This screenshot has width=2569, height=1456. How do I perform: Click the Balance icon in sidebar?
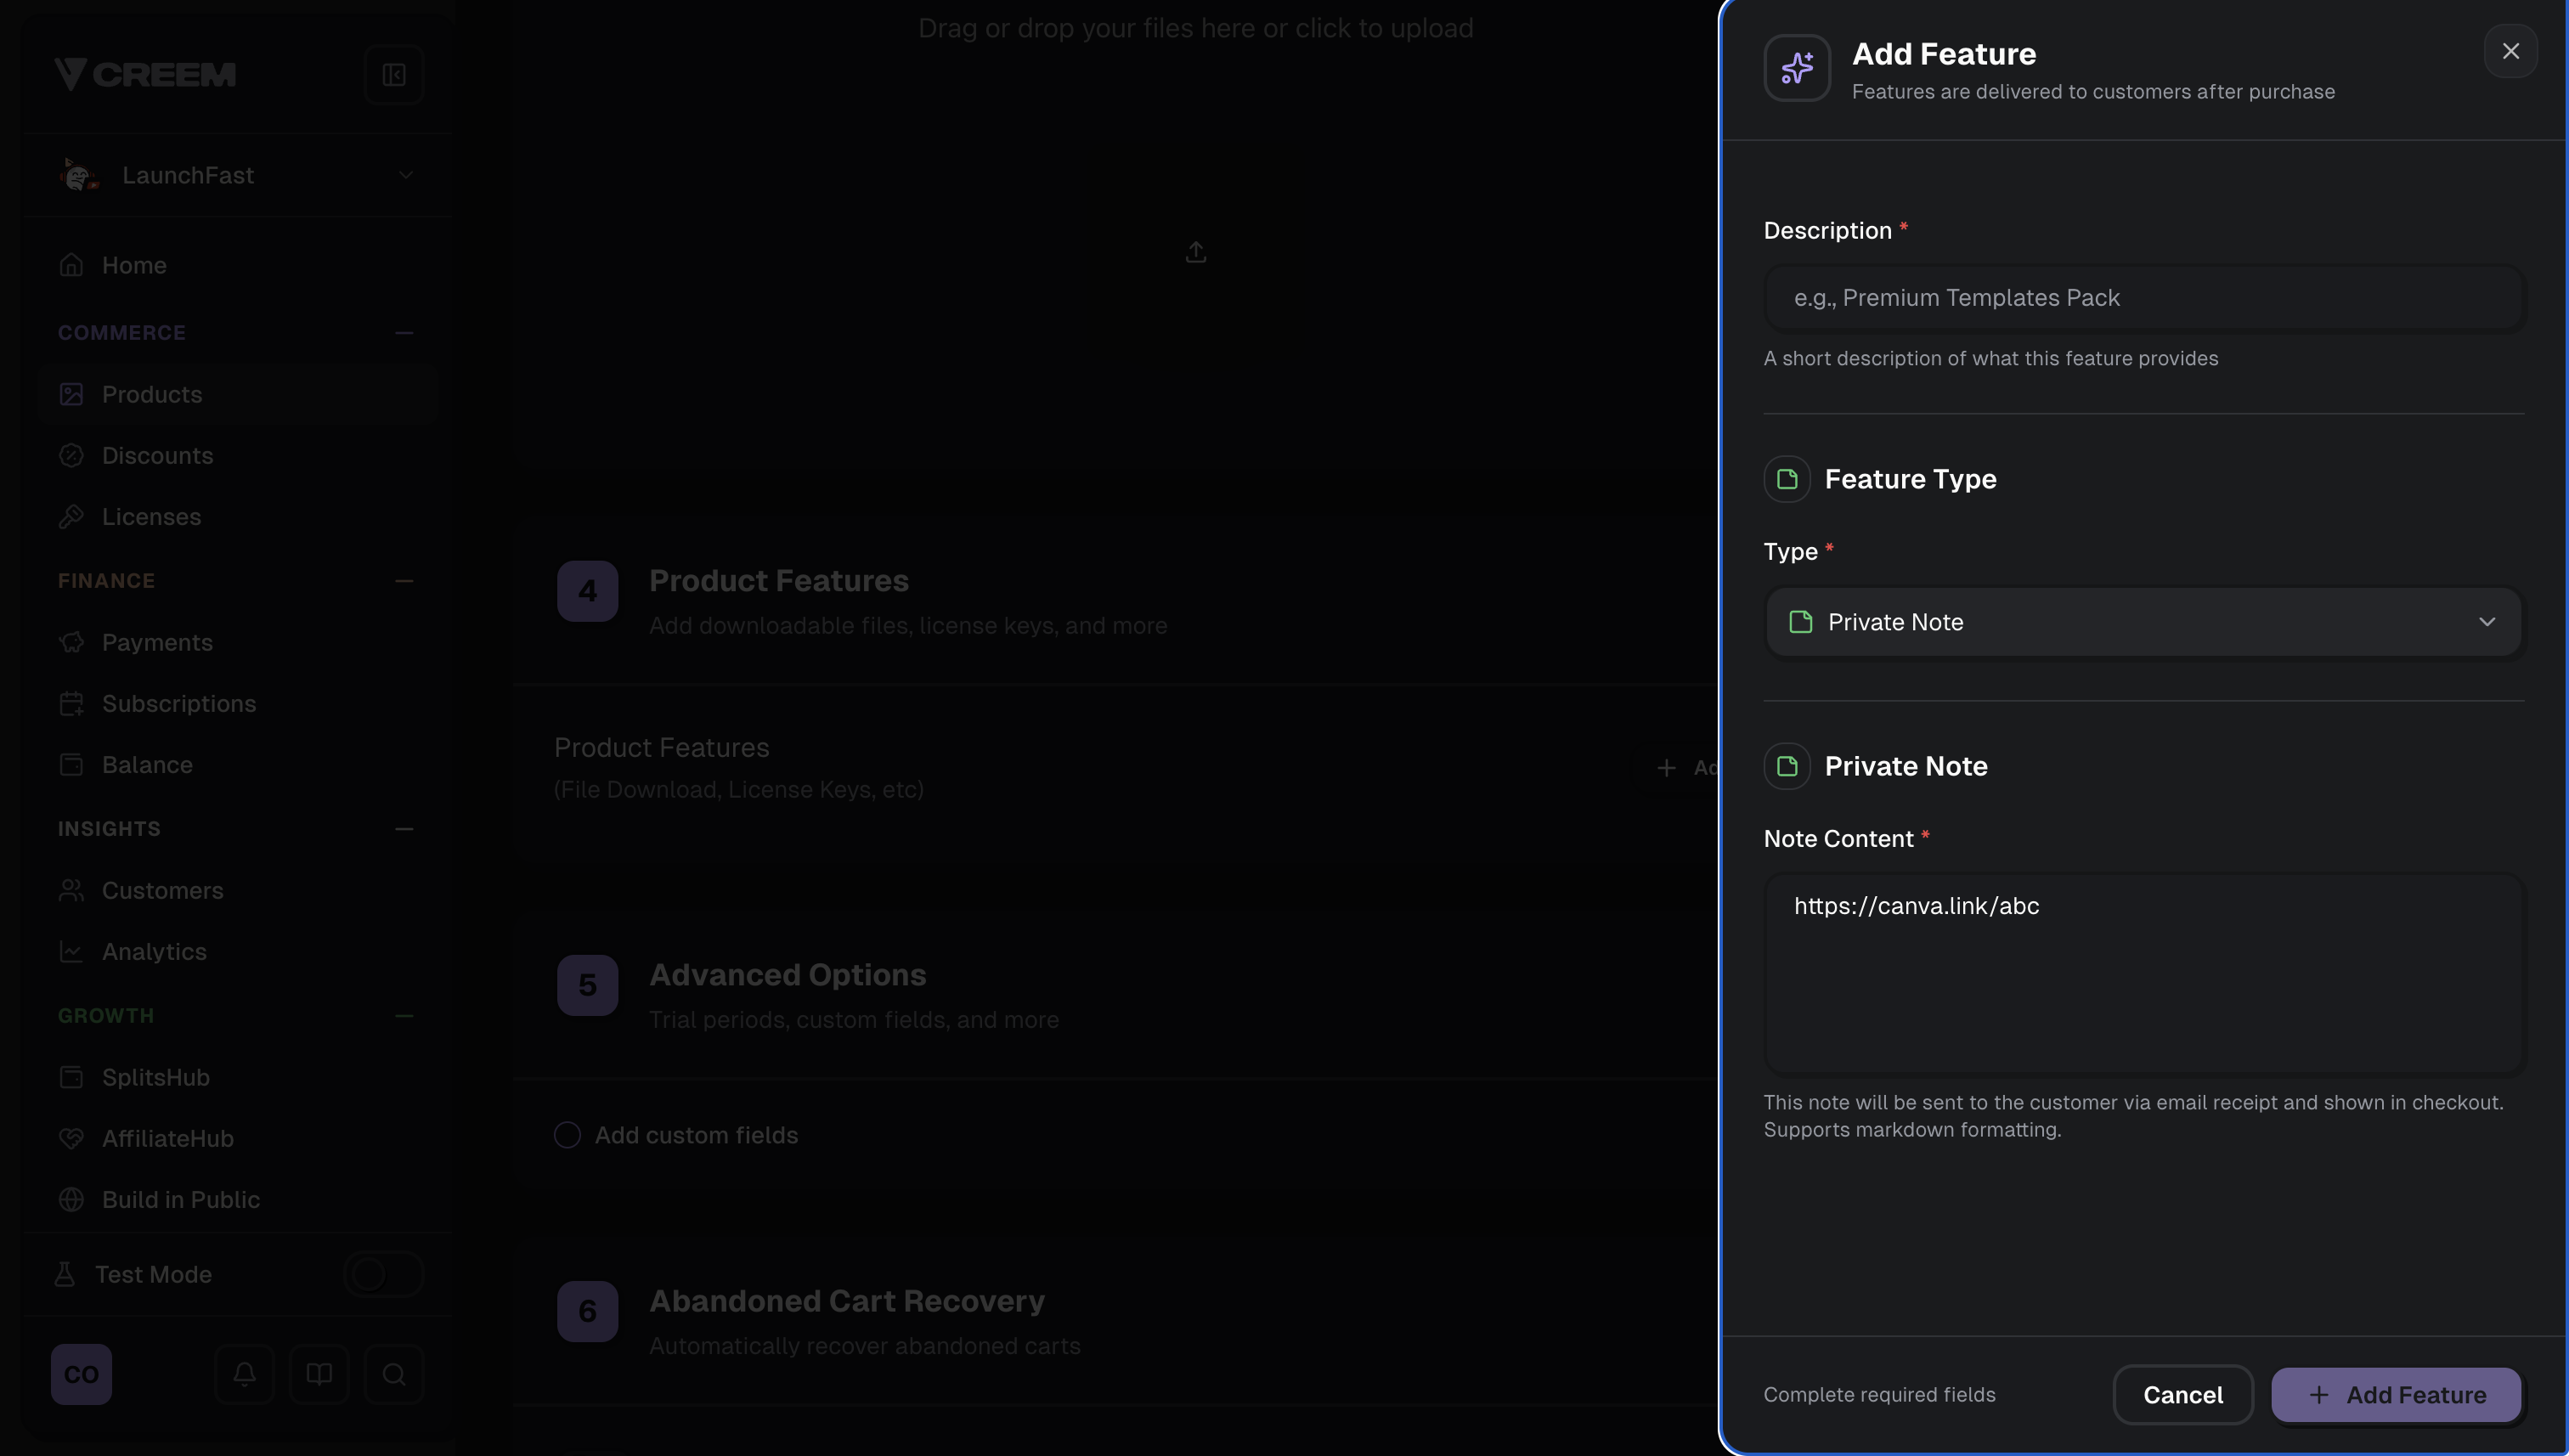(x=71, y=764)
